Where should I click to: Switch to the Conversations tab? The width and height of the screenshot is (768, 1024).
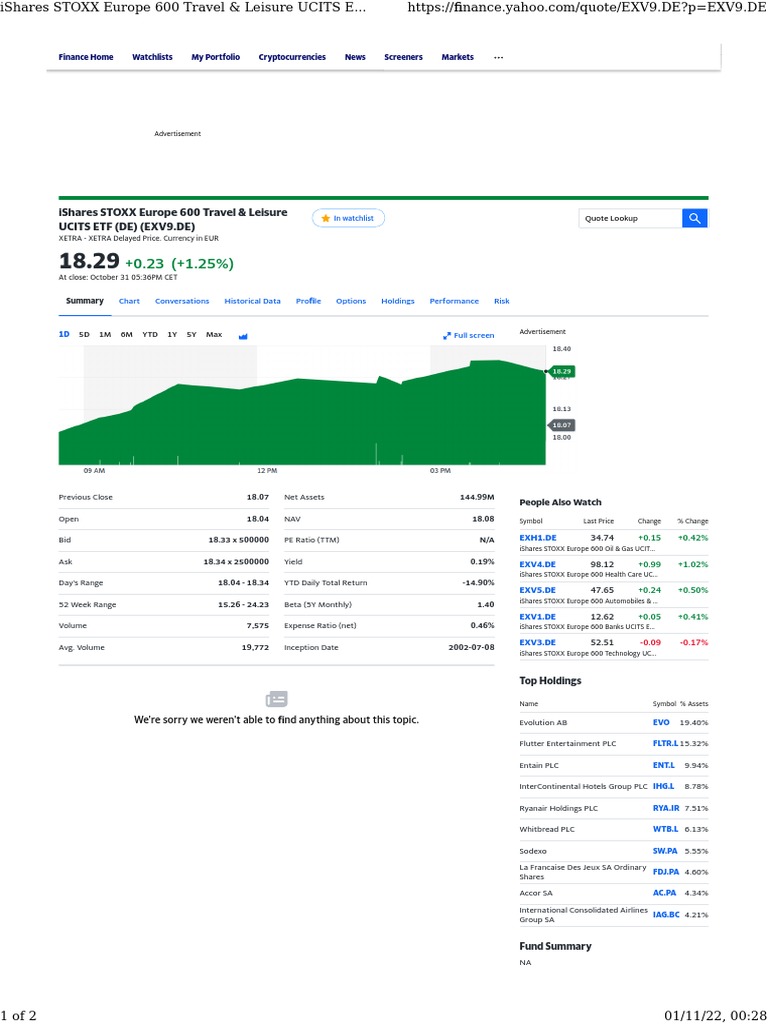182,301
